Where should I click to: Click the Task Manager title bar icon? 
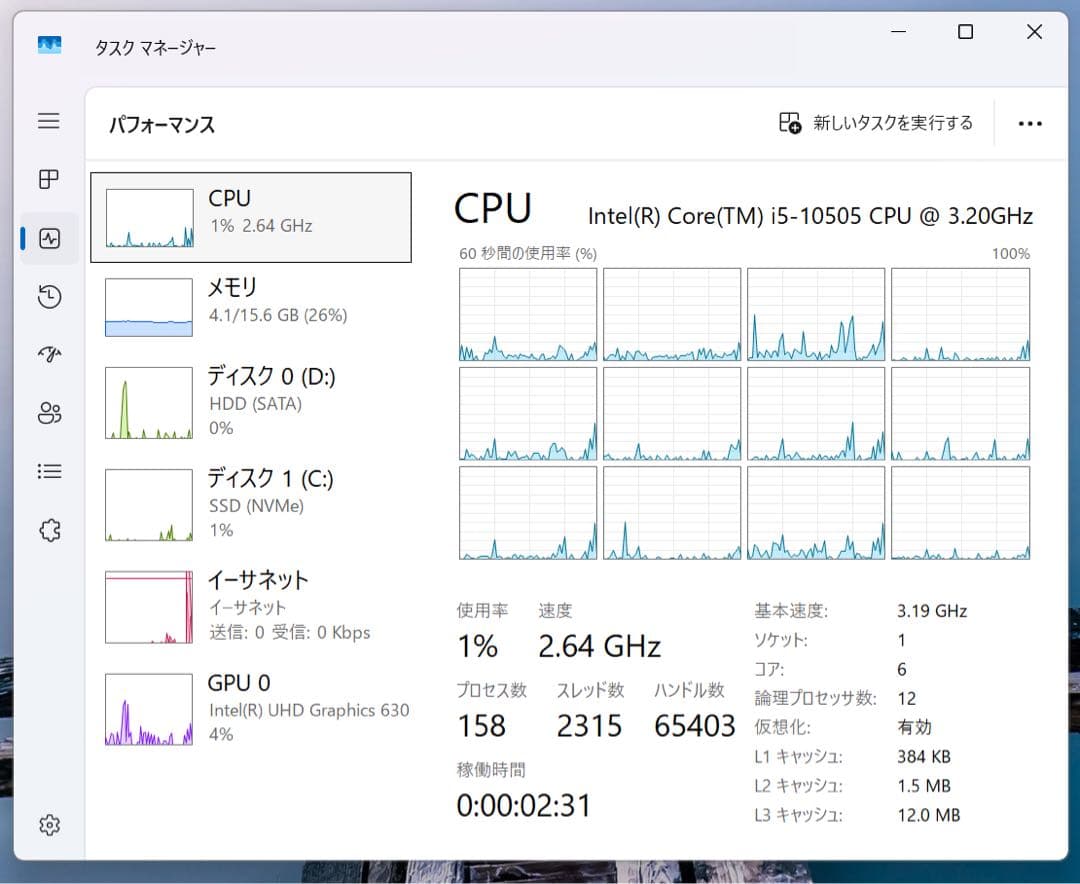pos(48,45)
